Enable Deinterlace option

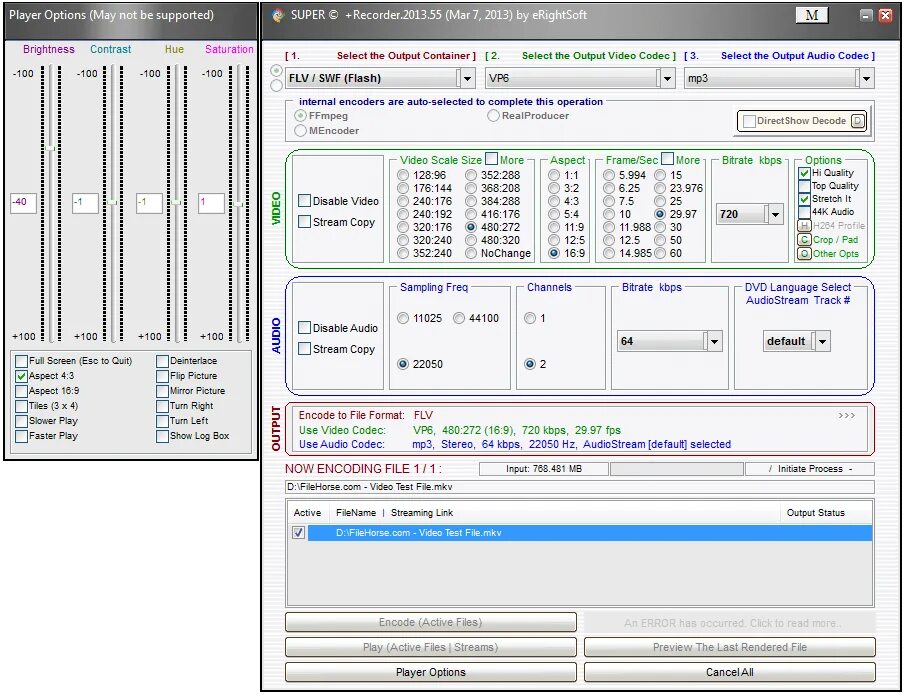162,361
